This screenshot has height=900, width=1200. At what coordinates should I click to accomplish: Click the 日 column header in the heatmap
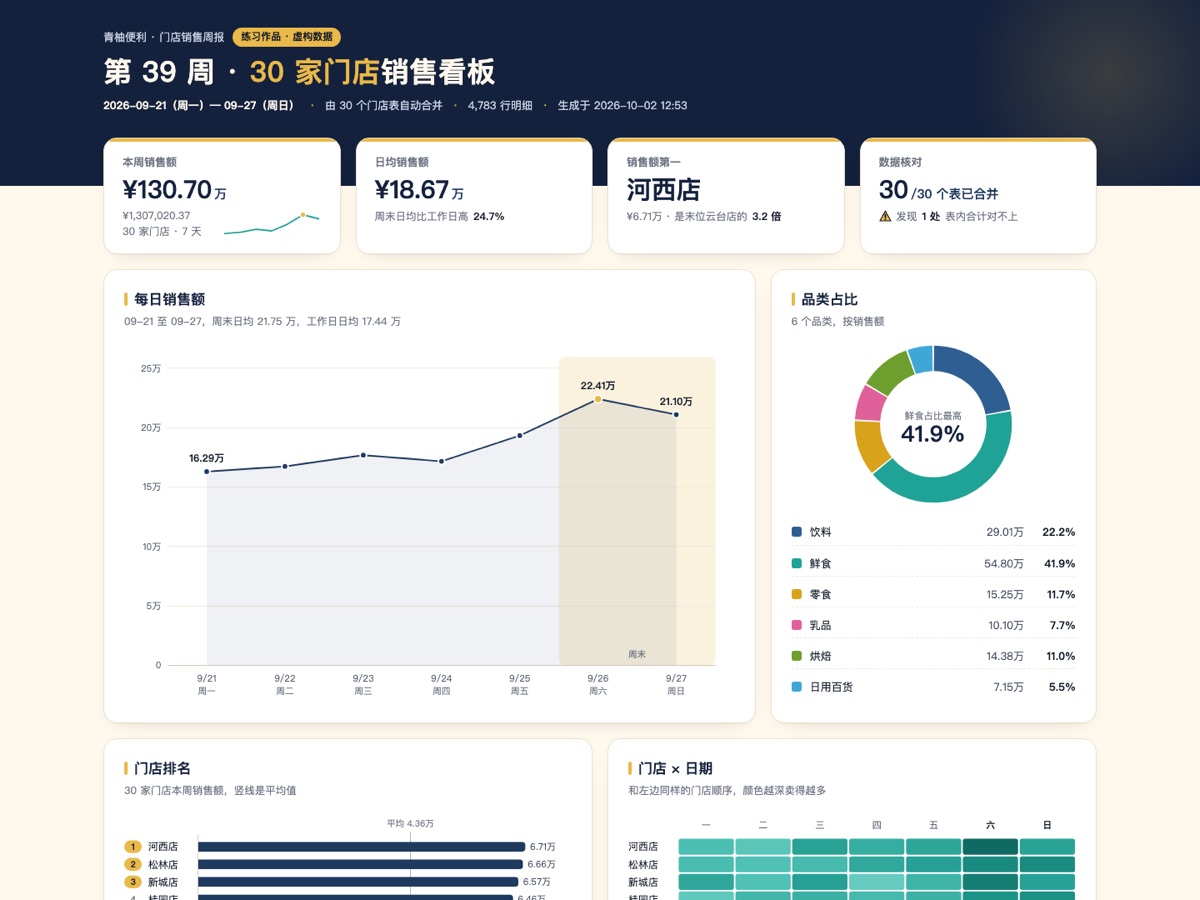click(x=1047, y=825)
